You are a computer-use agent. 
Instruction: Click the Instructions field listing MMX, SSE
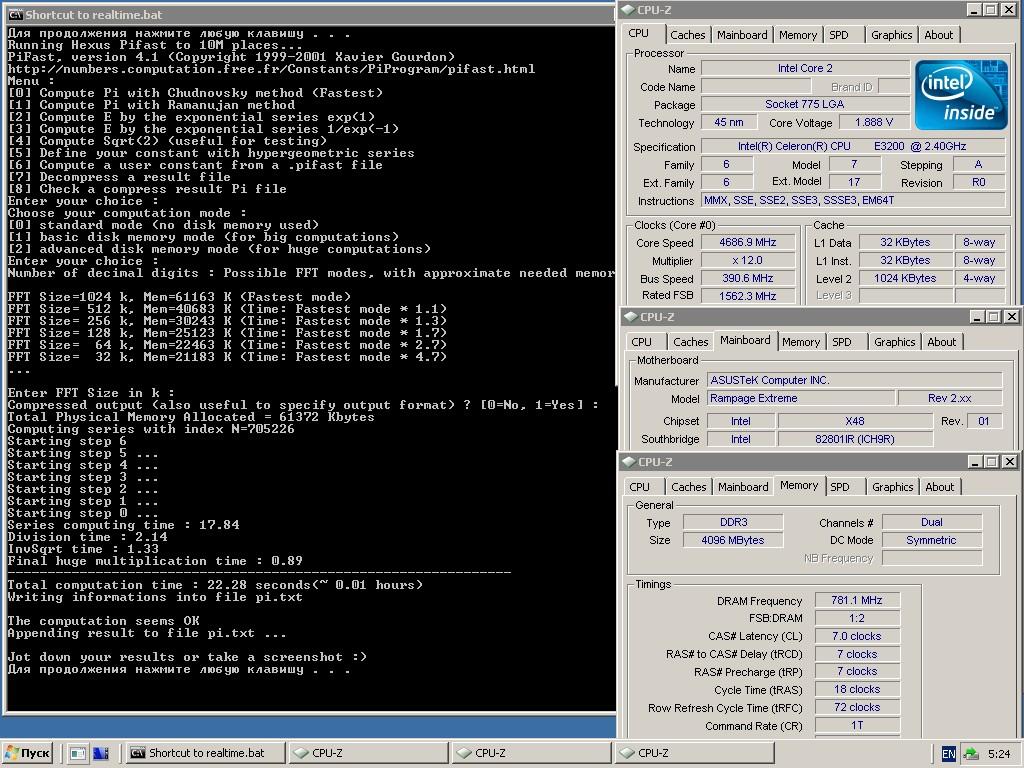click(853, 200)
